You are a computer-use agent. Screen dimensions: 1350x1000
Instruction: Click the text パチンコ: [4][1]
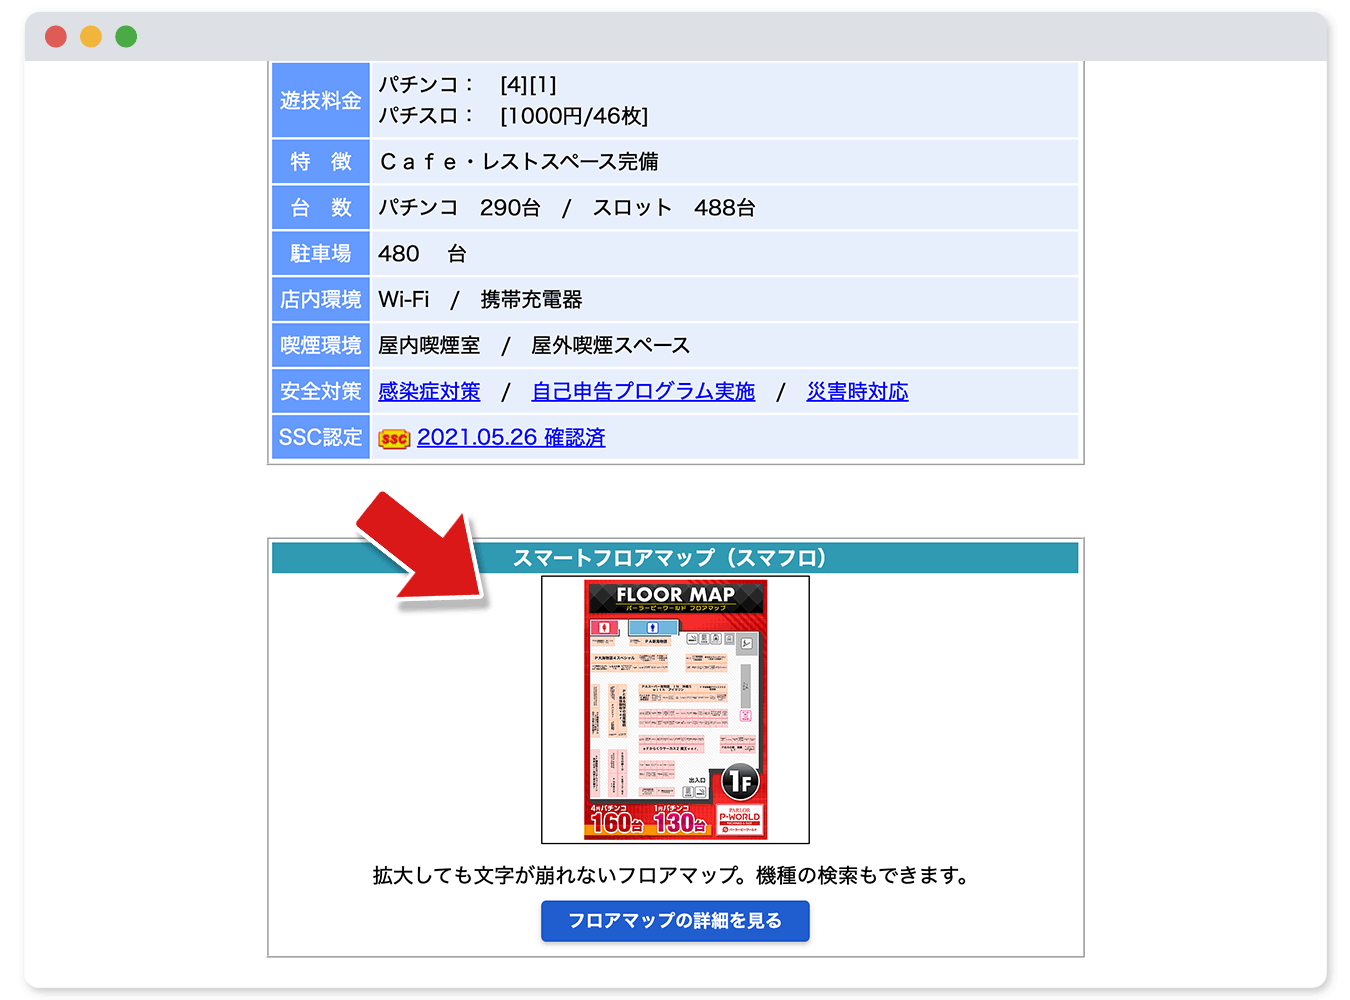pos(467,85)
